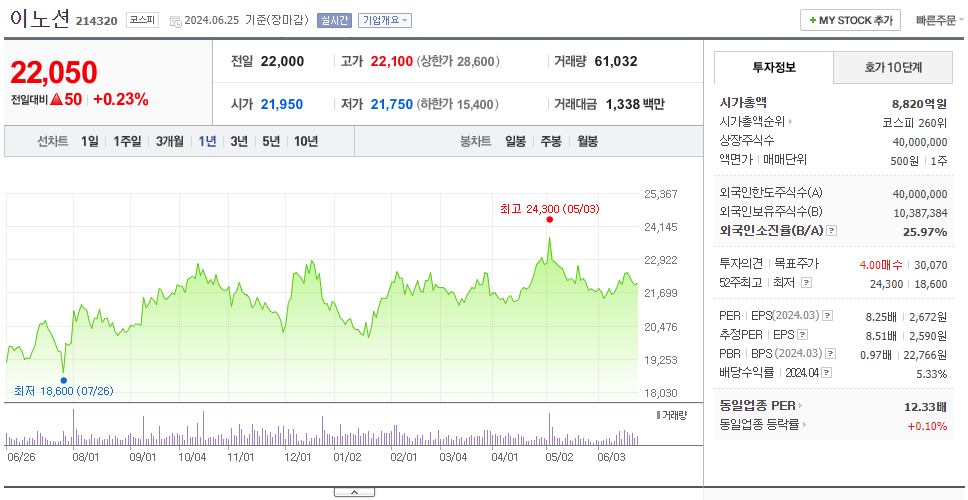
Task: Click current price 22,050
Action: pyautogui.click(x=54, y=73)
